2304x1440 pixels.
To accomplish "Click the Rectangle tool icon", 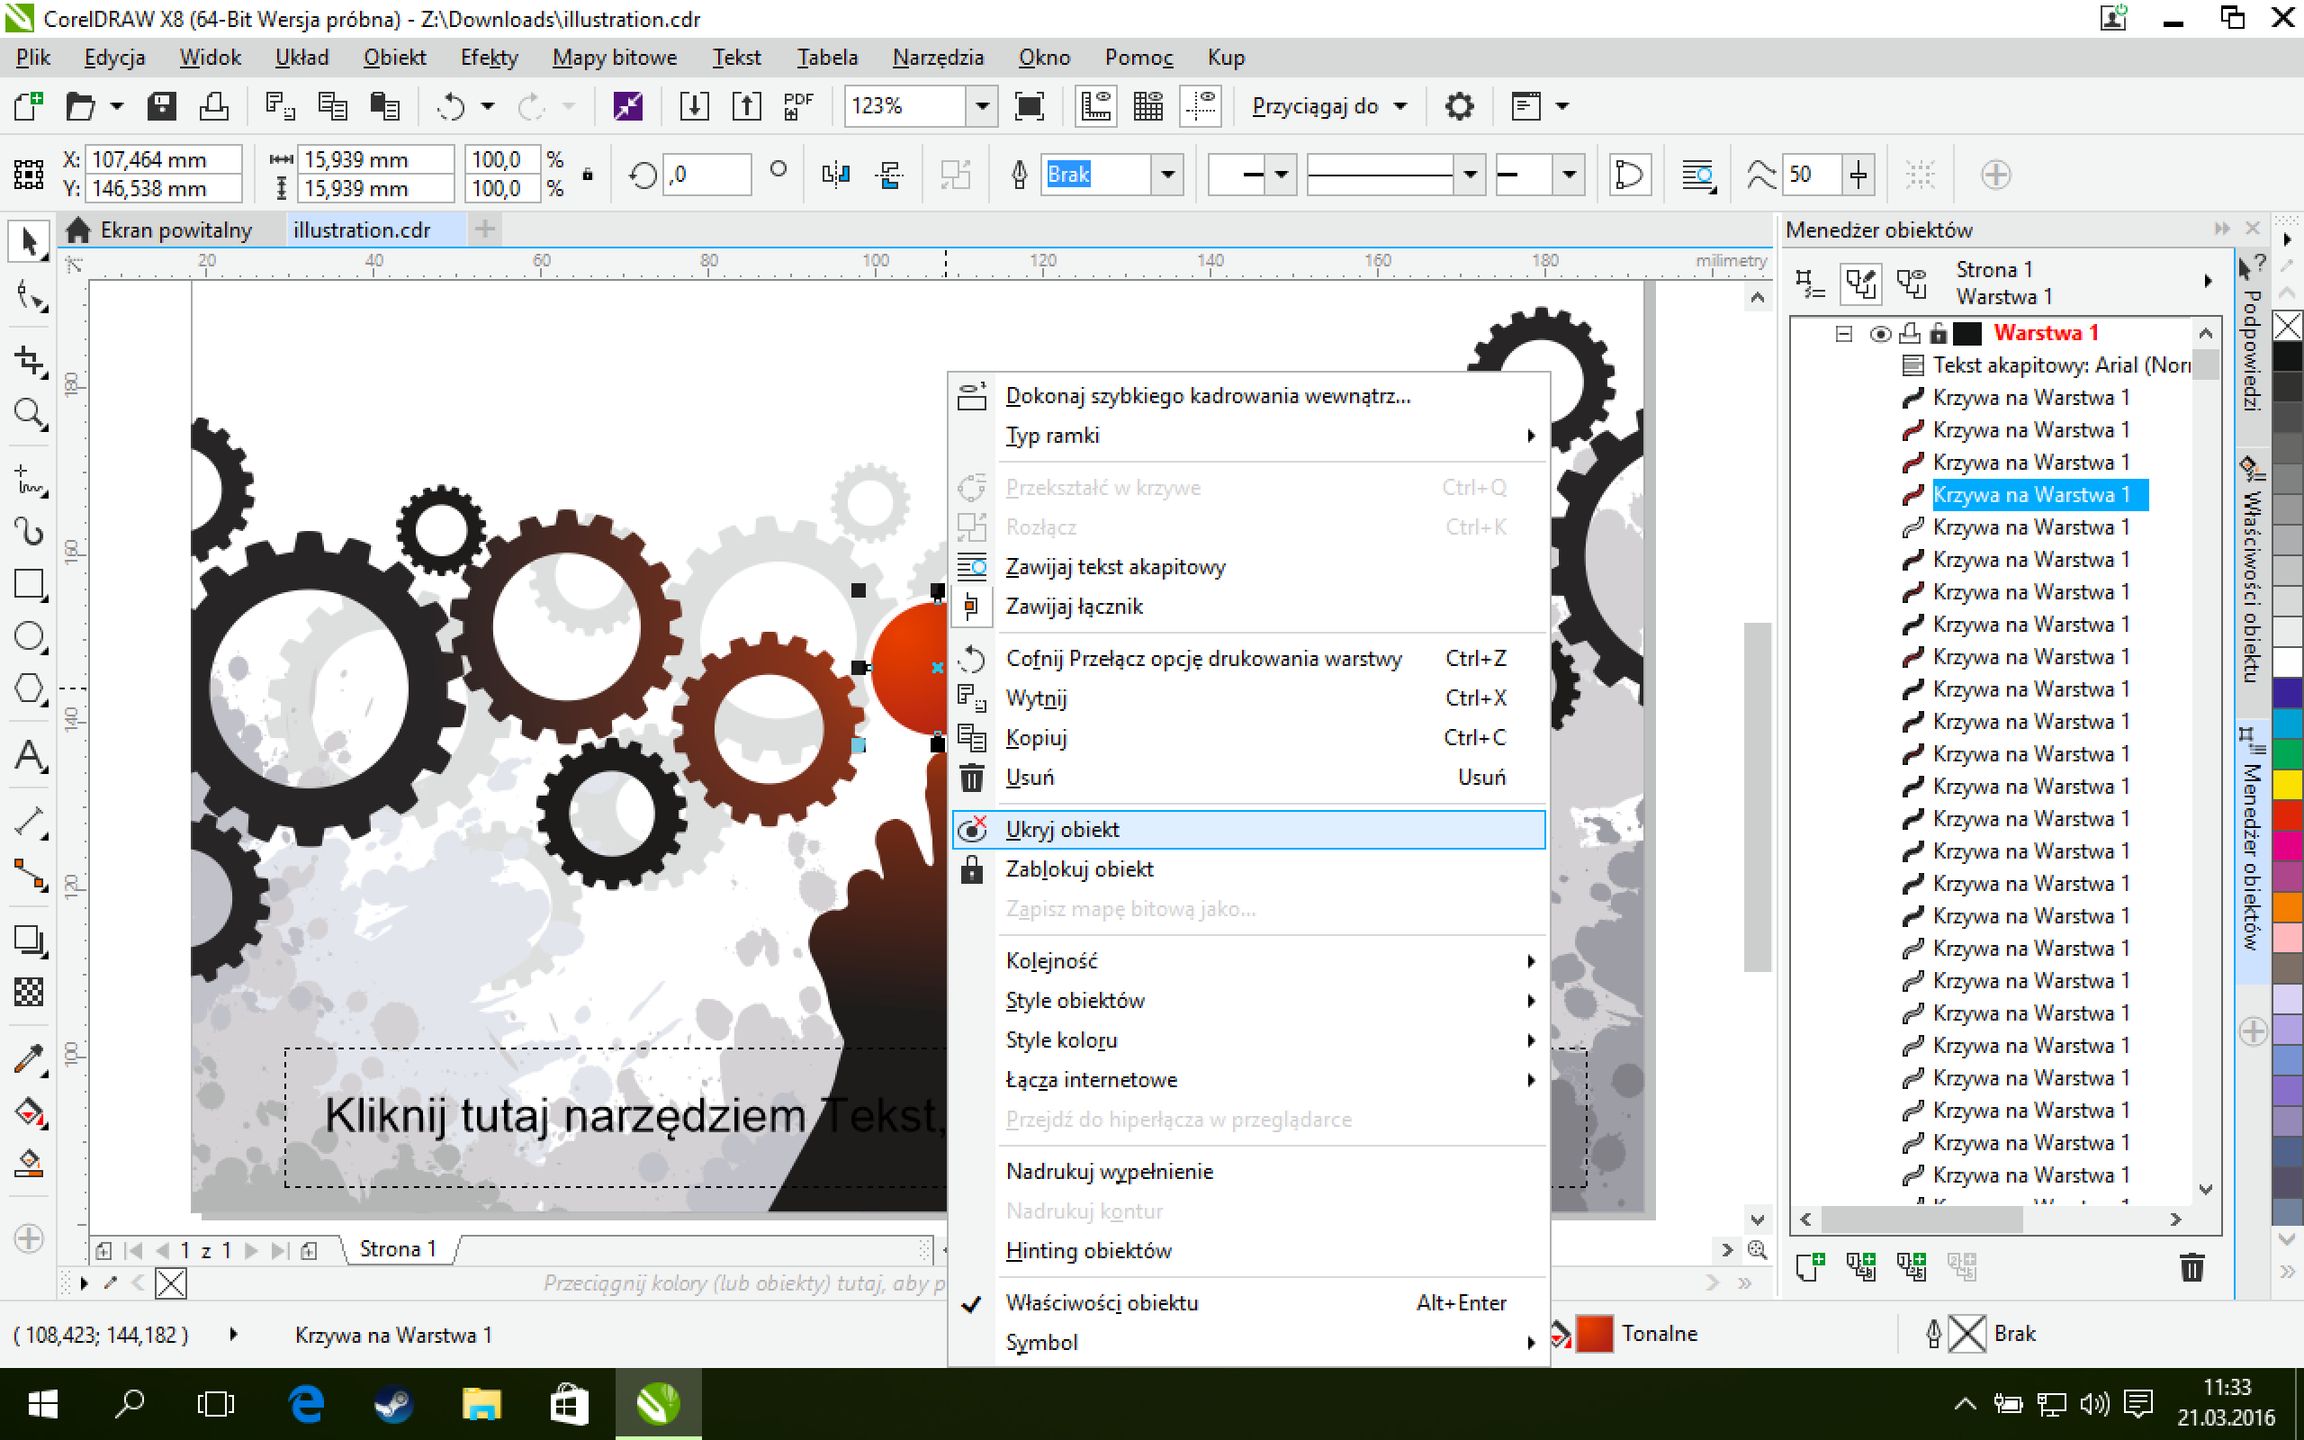I will 29,584.
